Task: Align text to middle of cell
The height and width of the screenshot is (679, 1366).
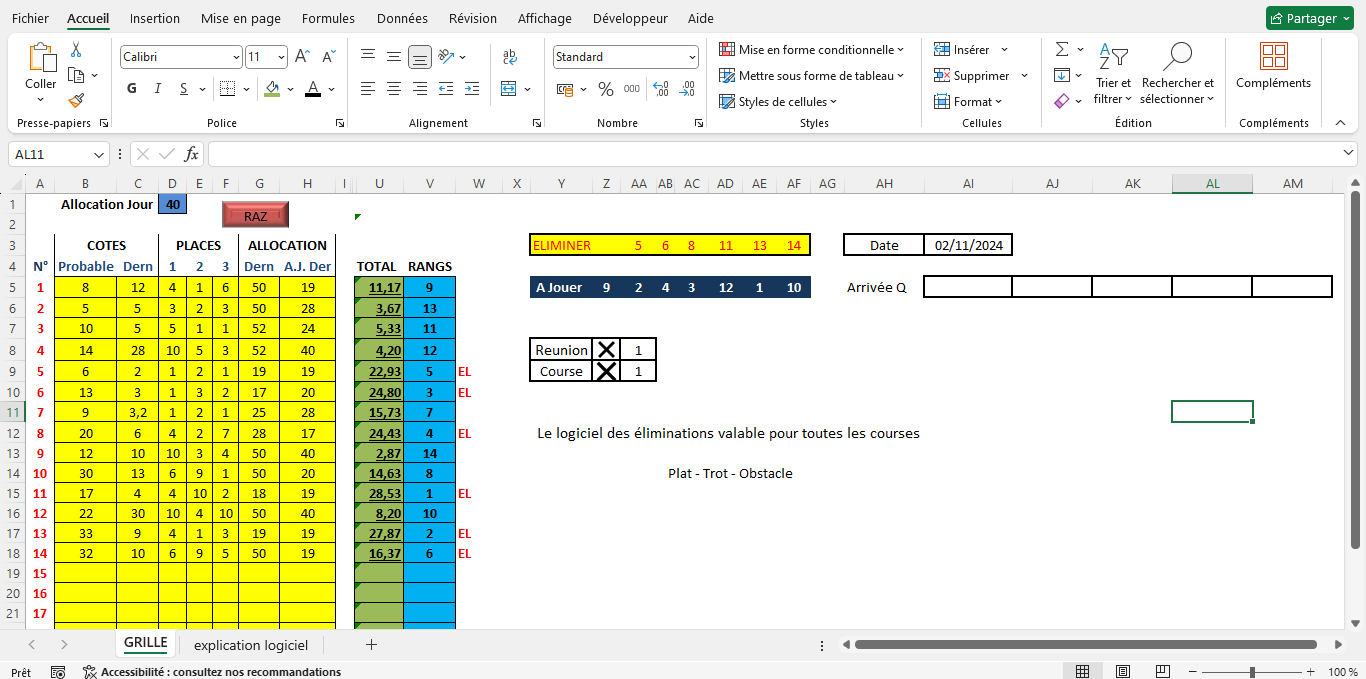Action: [394, 56]
